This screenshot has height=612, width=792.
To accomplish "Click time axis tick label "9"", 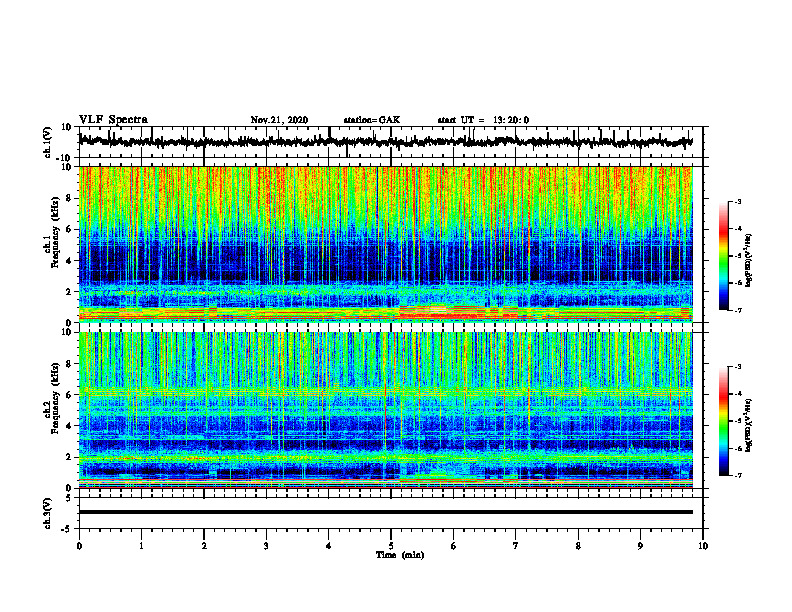I will click(x=640, y=546).
